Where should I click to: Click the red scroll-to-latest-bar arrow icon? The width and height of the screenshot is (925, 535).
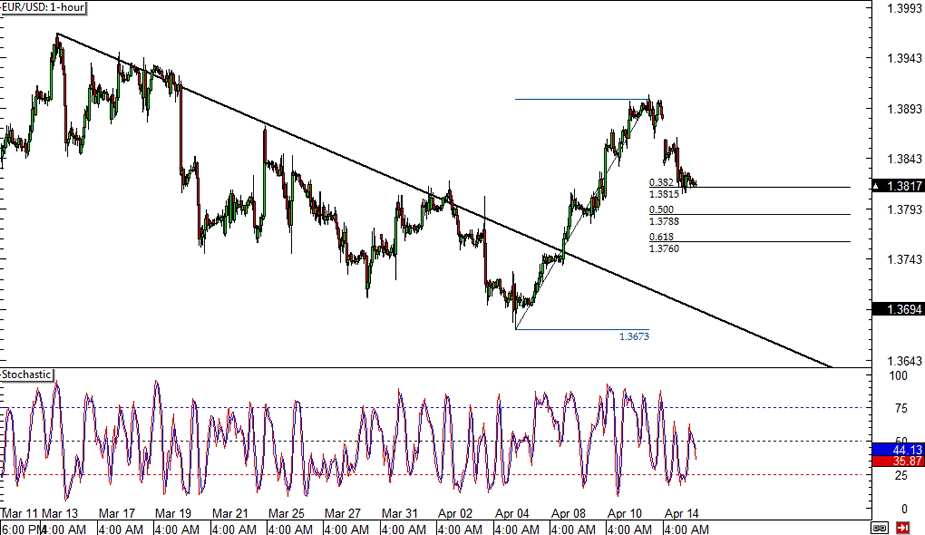click(x=903, y=527)
